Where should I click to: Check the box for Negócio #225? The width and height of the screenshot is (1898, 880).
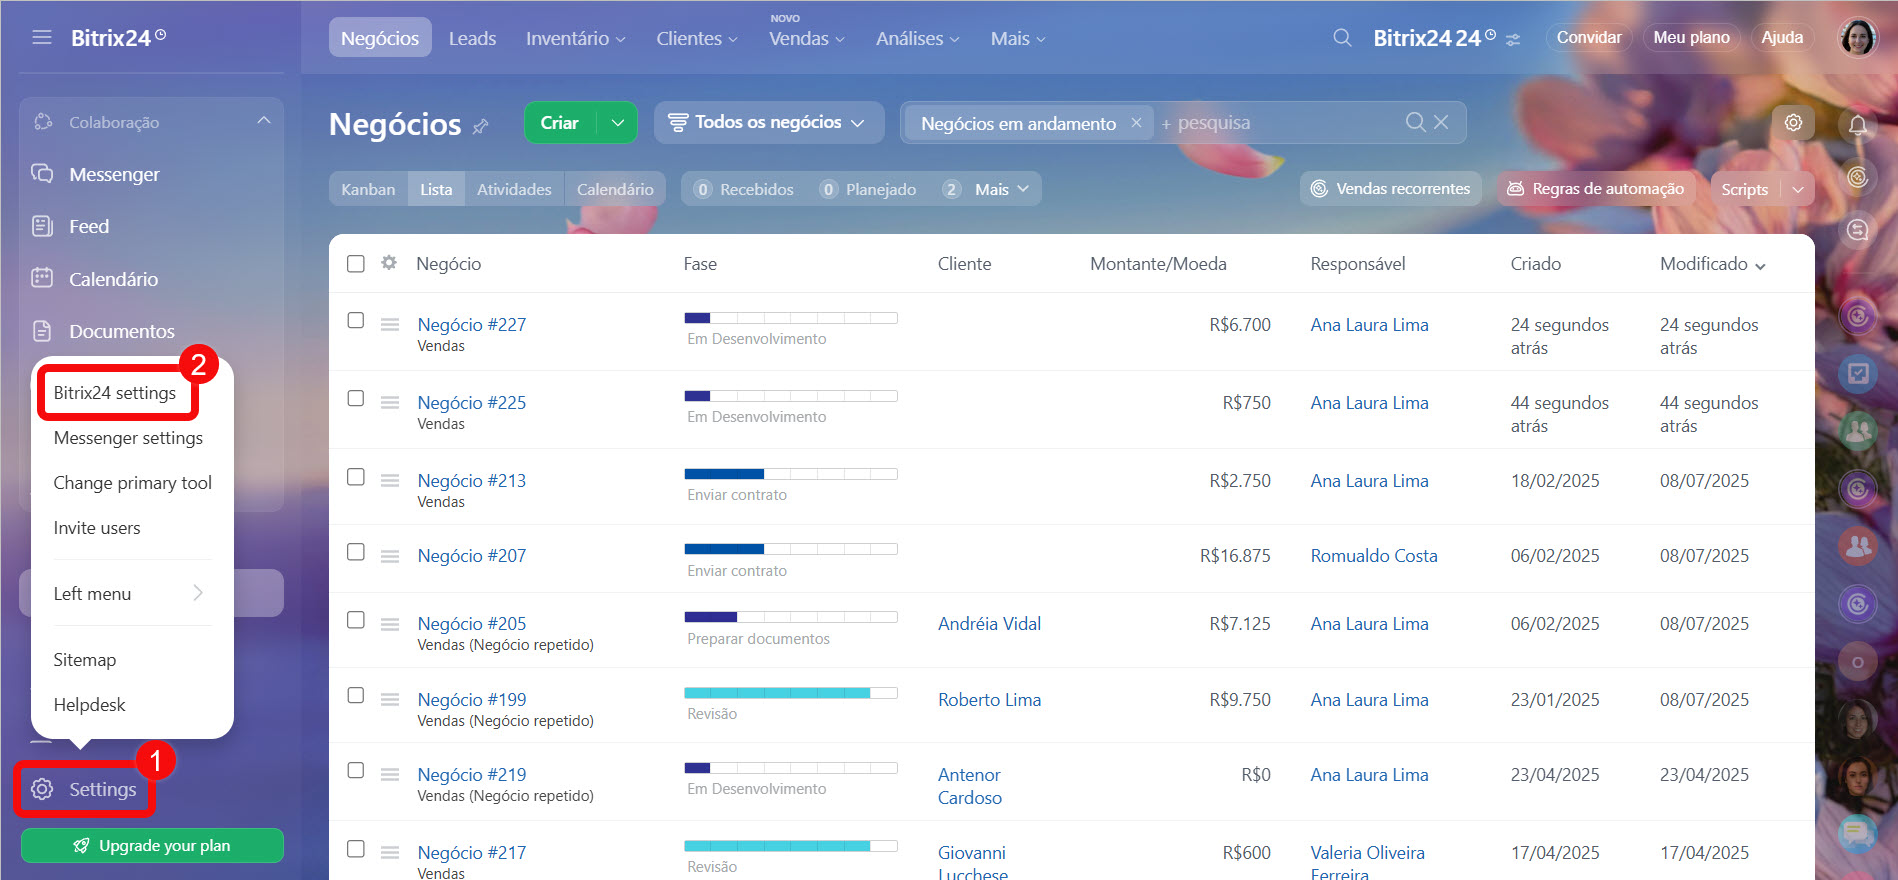(x=356, y=398)
